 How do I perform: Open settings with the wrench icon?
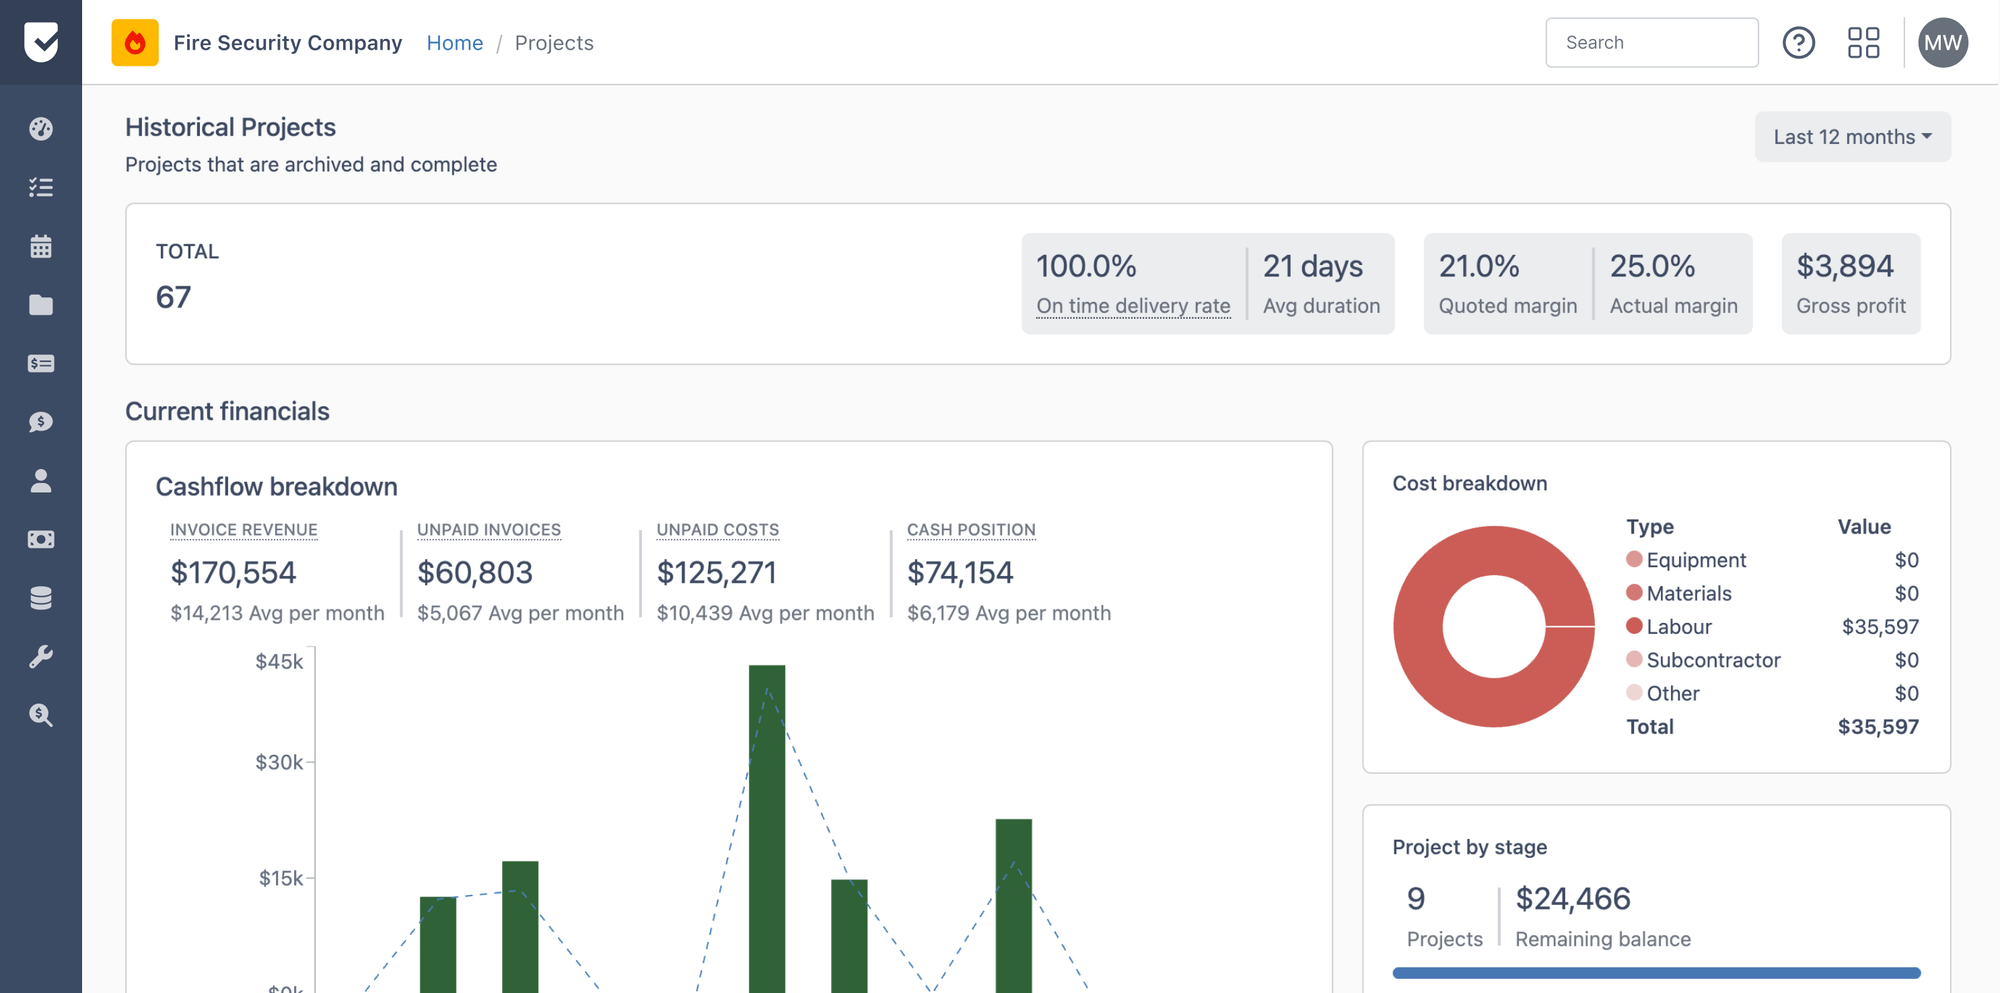40,657
